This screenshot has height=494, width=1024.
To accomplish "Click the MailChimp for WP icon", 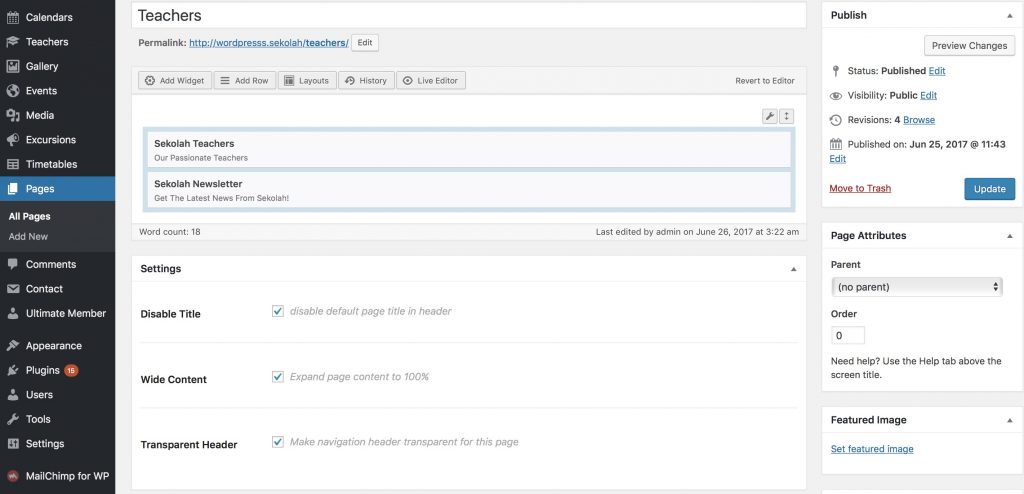I will (12, 476).
